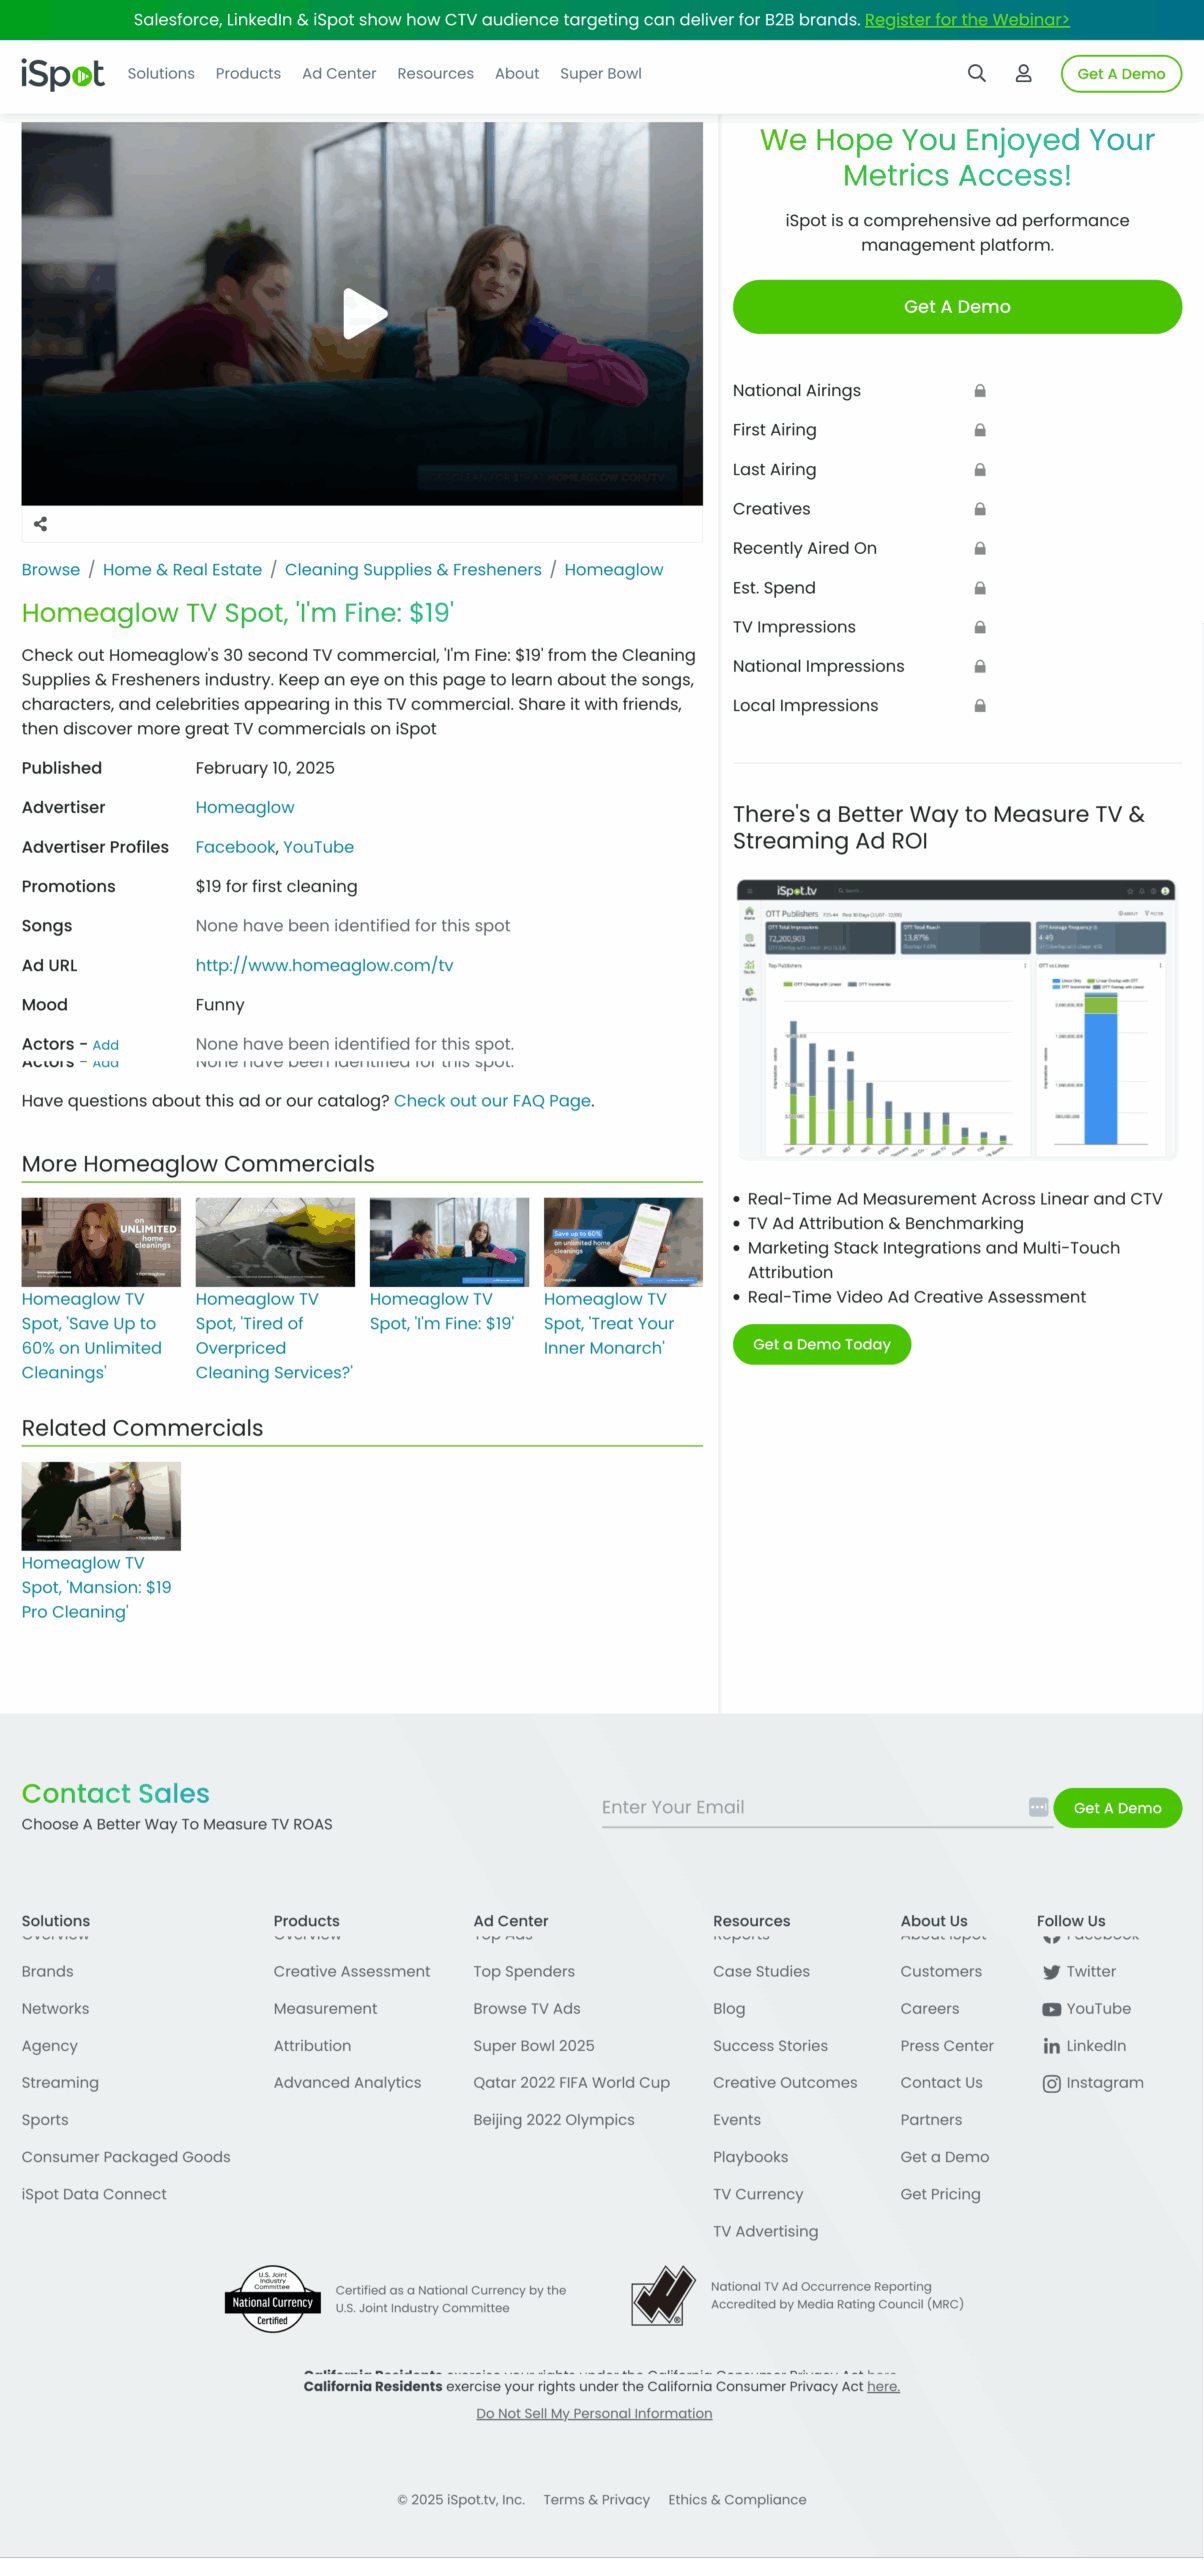Open Instagram link in footer
The image size is (1204, 2560).
[x=1092, y=2083]
